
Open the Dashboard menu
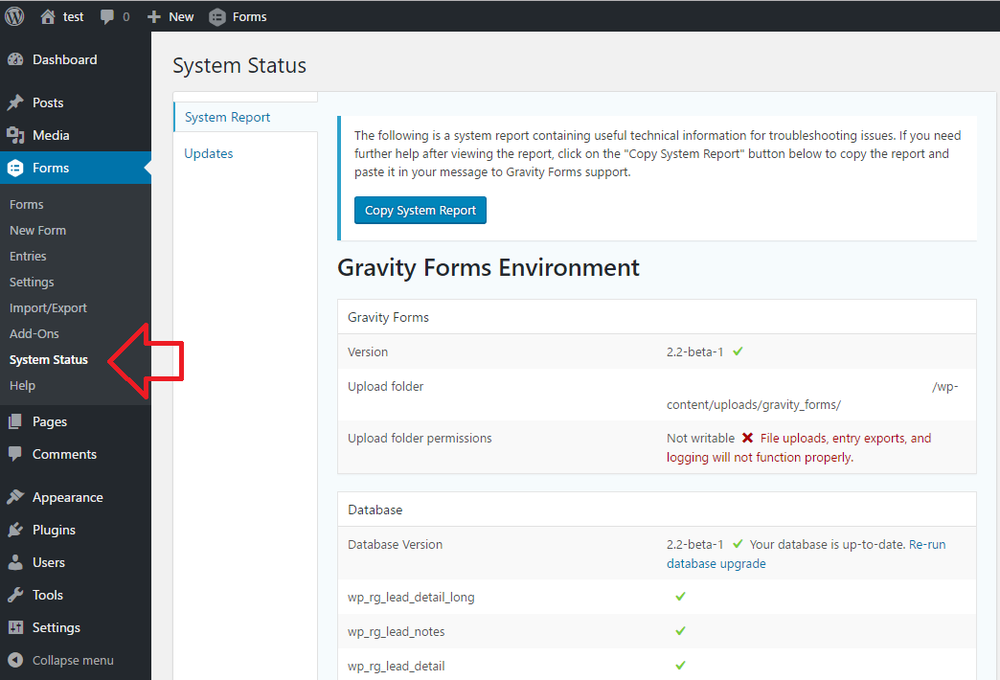pos(65,59)
